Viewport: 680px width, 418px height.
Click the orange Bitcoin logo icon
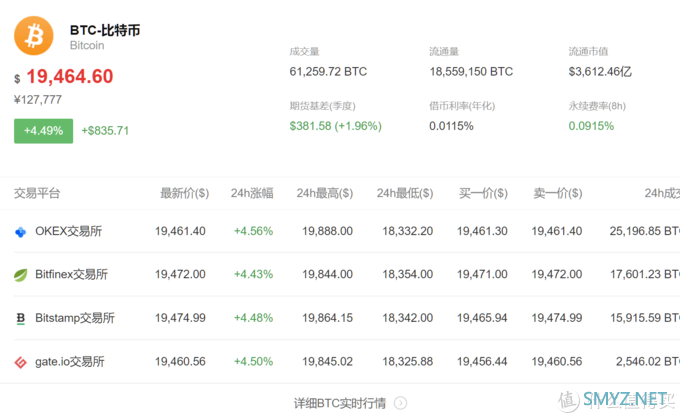pyautogui.click(x=34, y=36)
